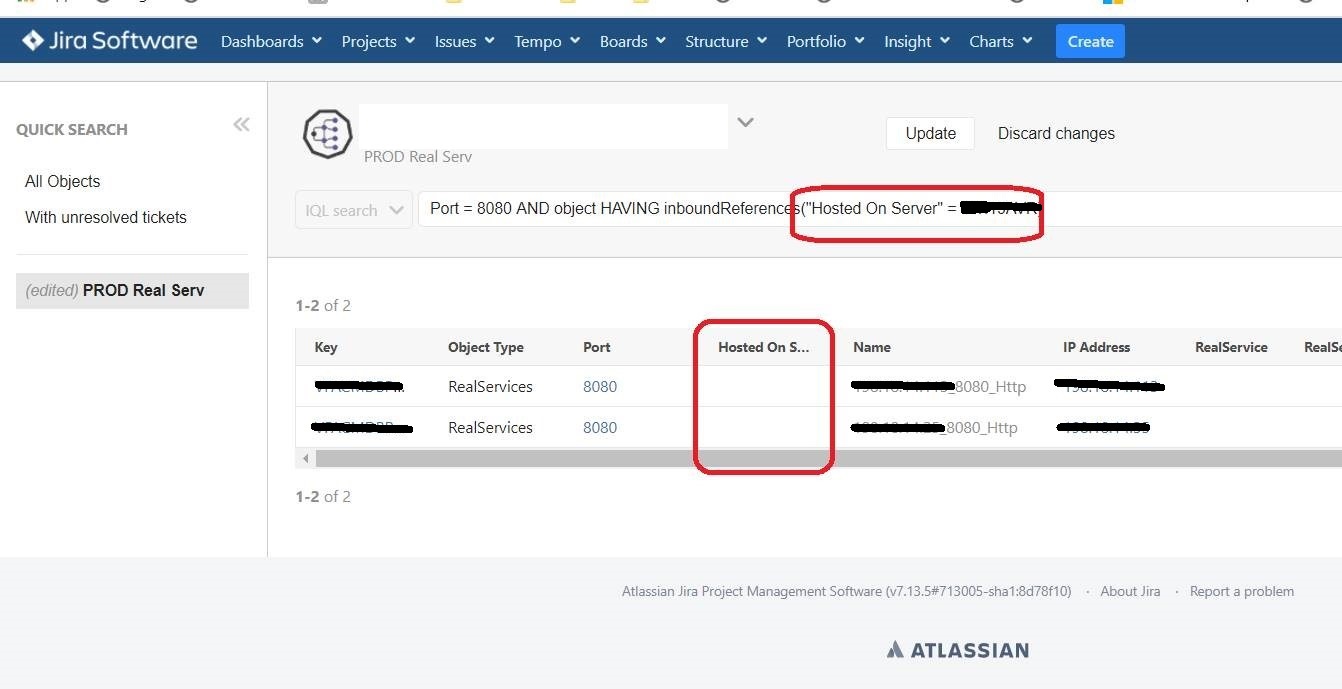Click the Create button
The width and height of the screenshot is (1342, 689).
click(x=1090, y=41)
